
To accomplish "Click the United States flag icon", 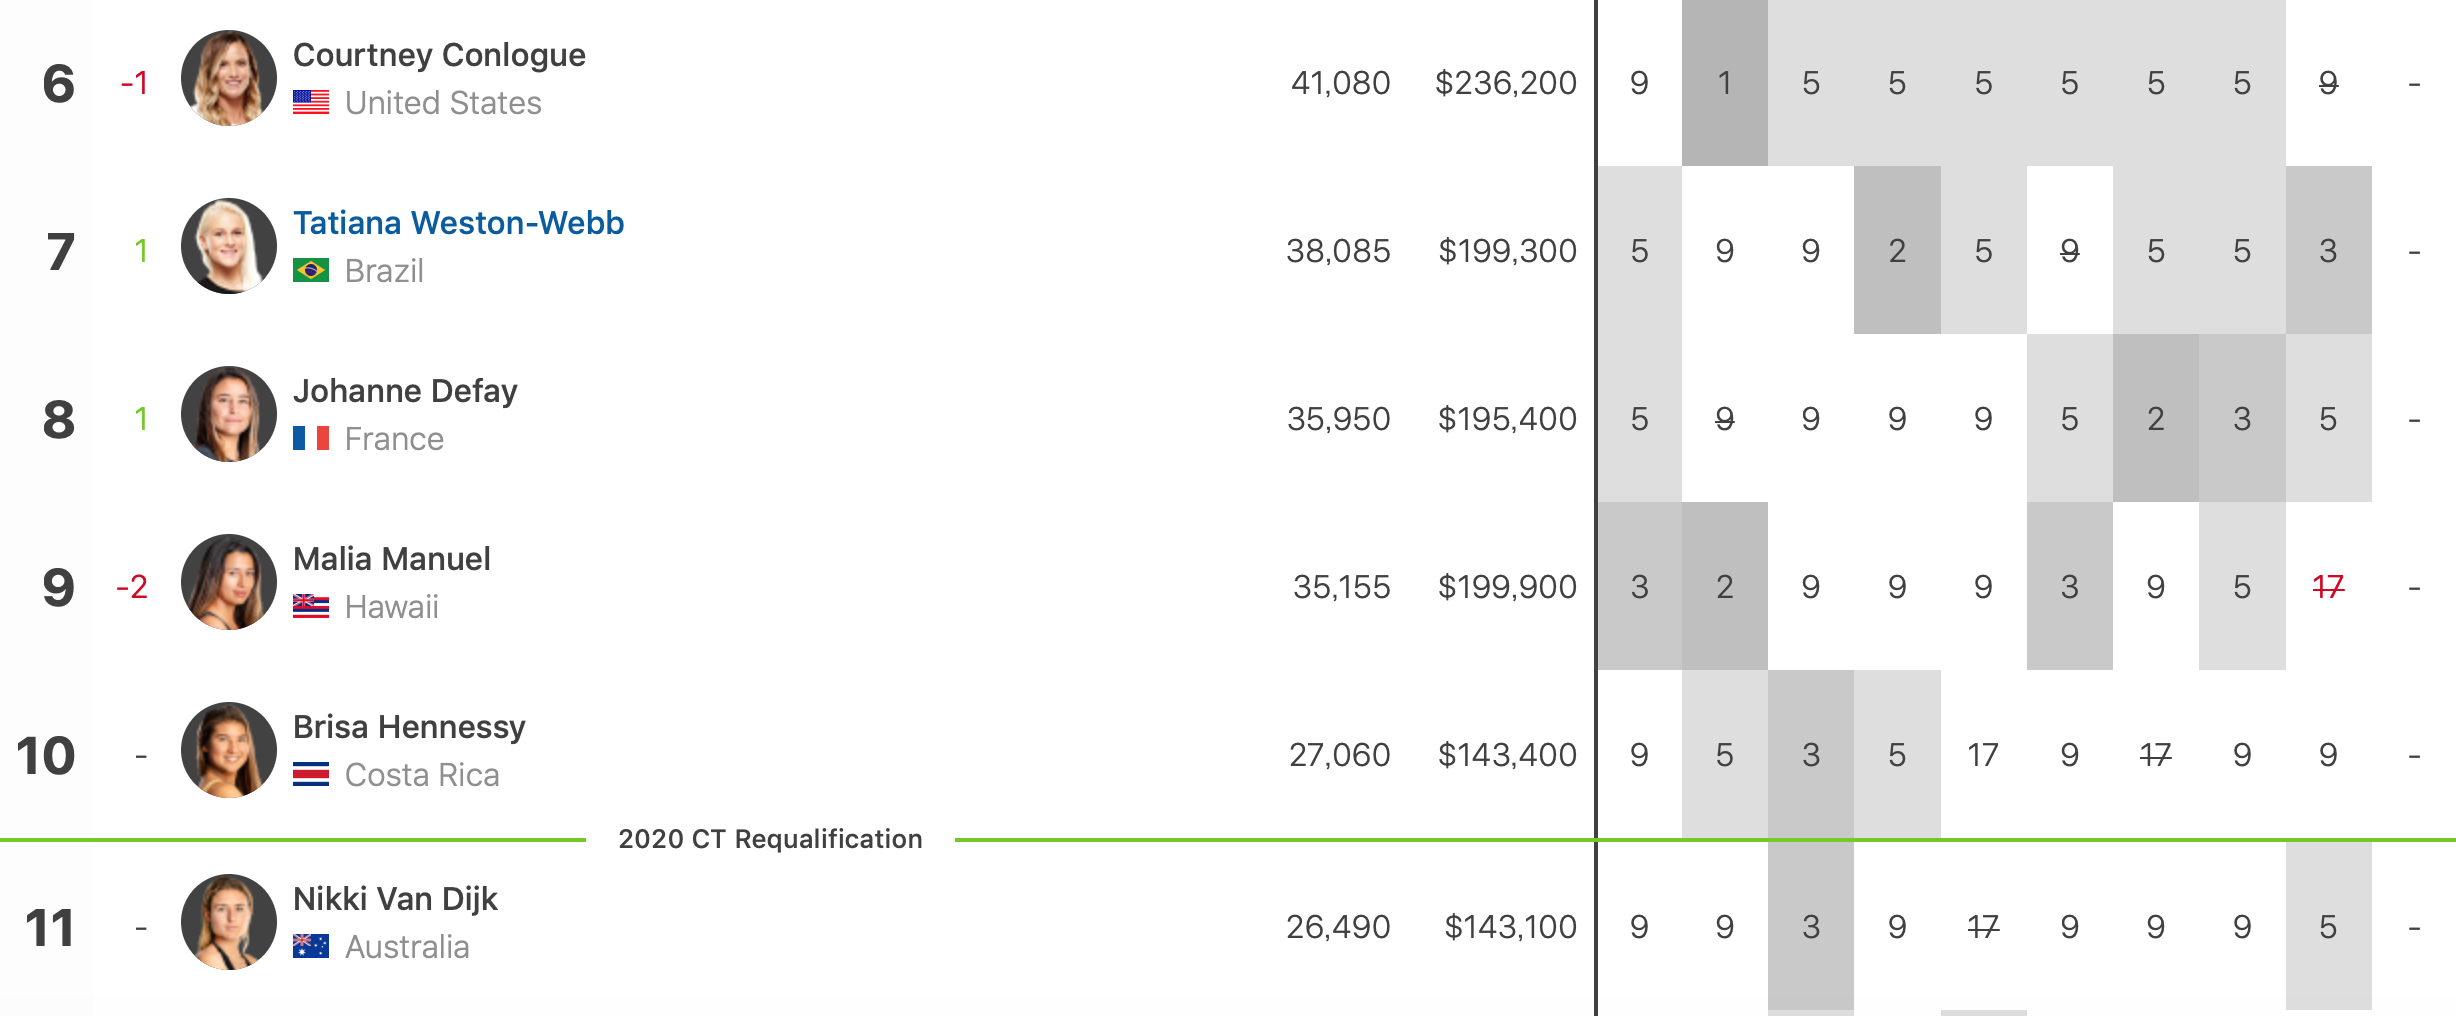I will [x=311, y=103].
